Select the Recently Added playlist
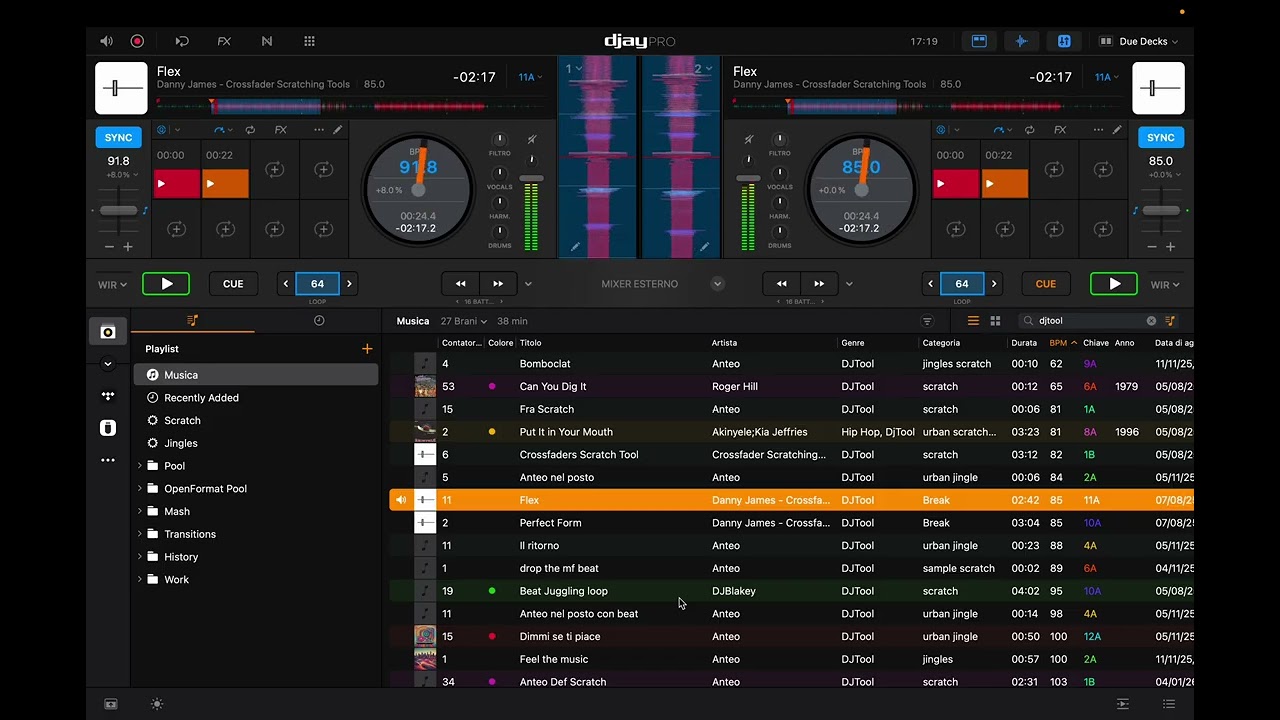Screen dimensions: 1280x720 click(x=201, y=398)
